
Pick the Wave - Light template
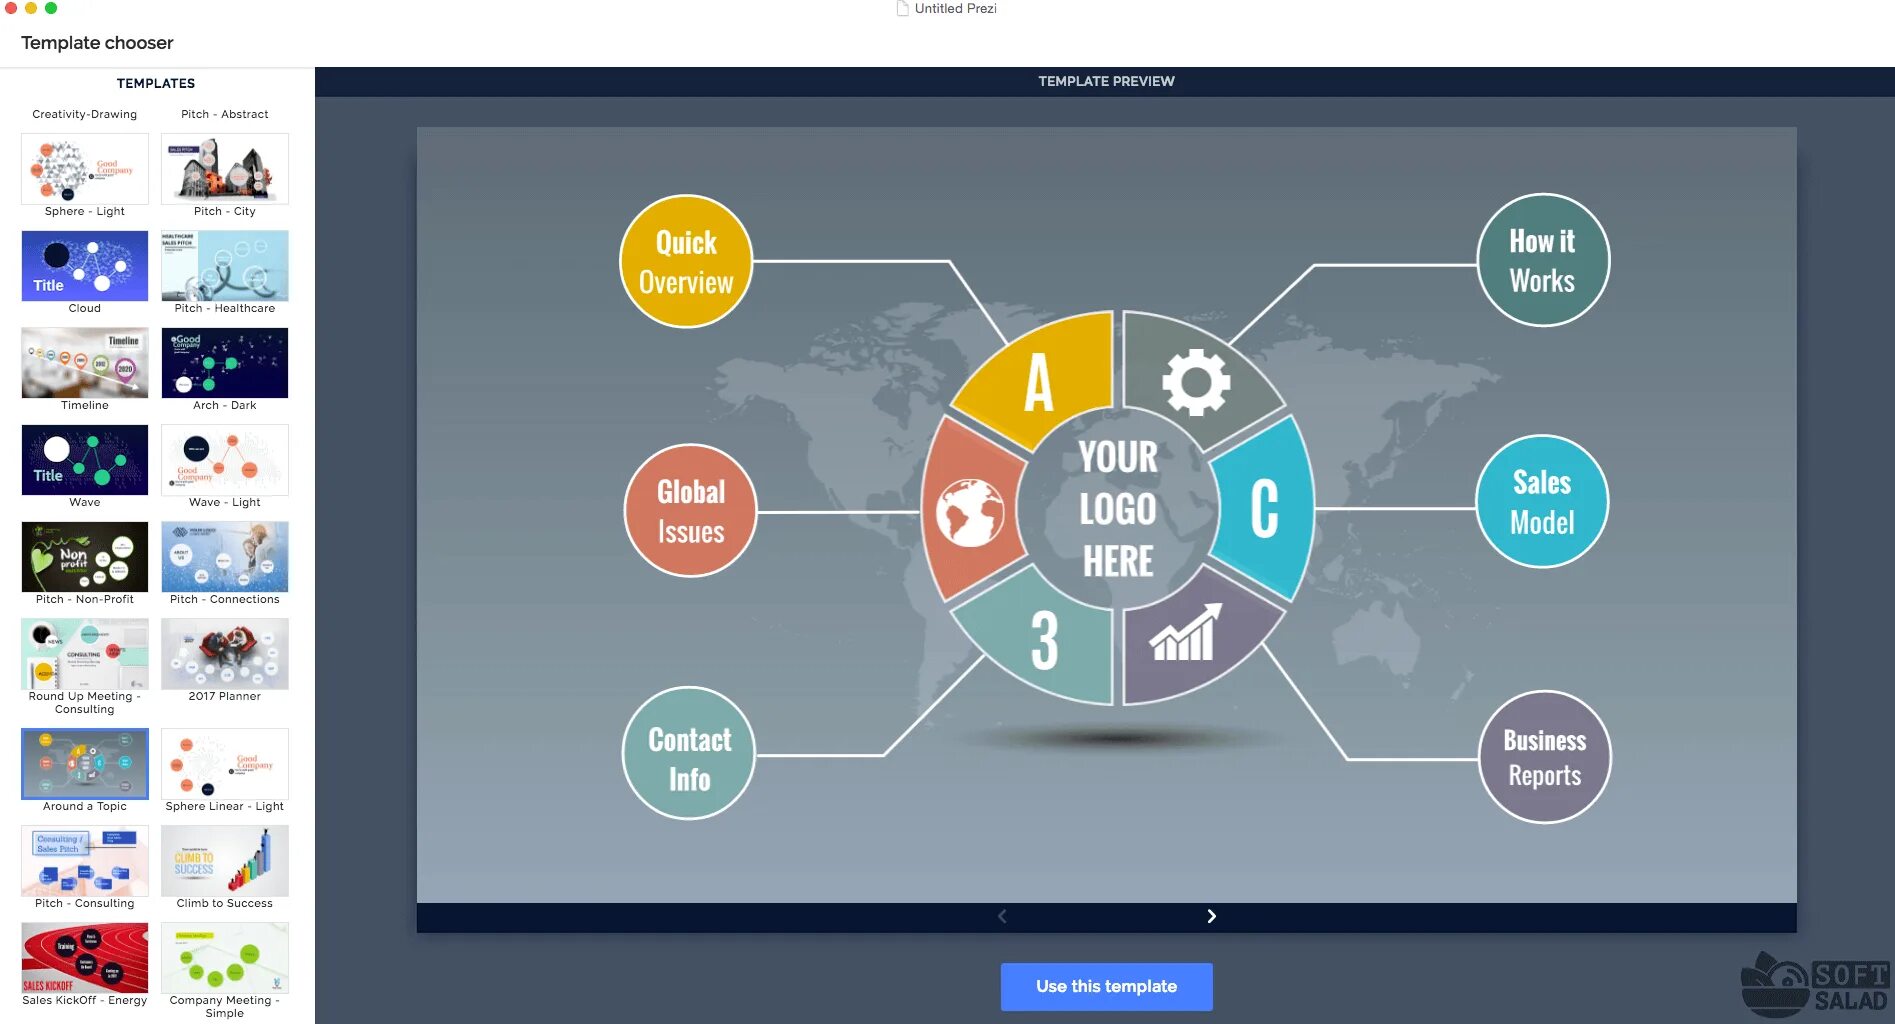(x=225, y=460)
